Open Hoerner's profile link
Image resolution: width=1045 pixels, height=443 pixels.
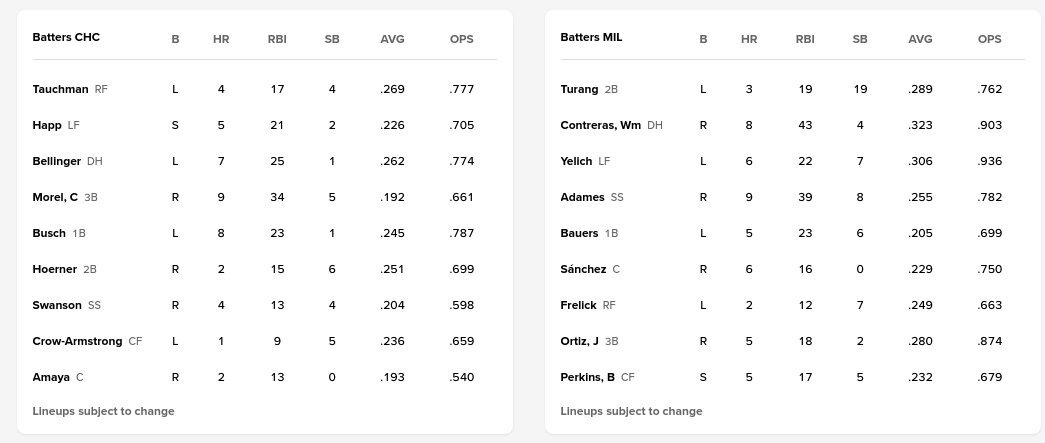coord(54,269)
